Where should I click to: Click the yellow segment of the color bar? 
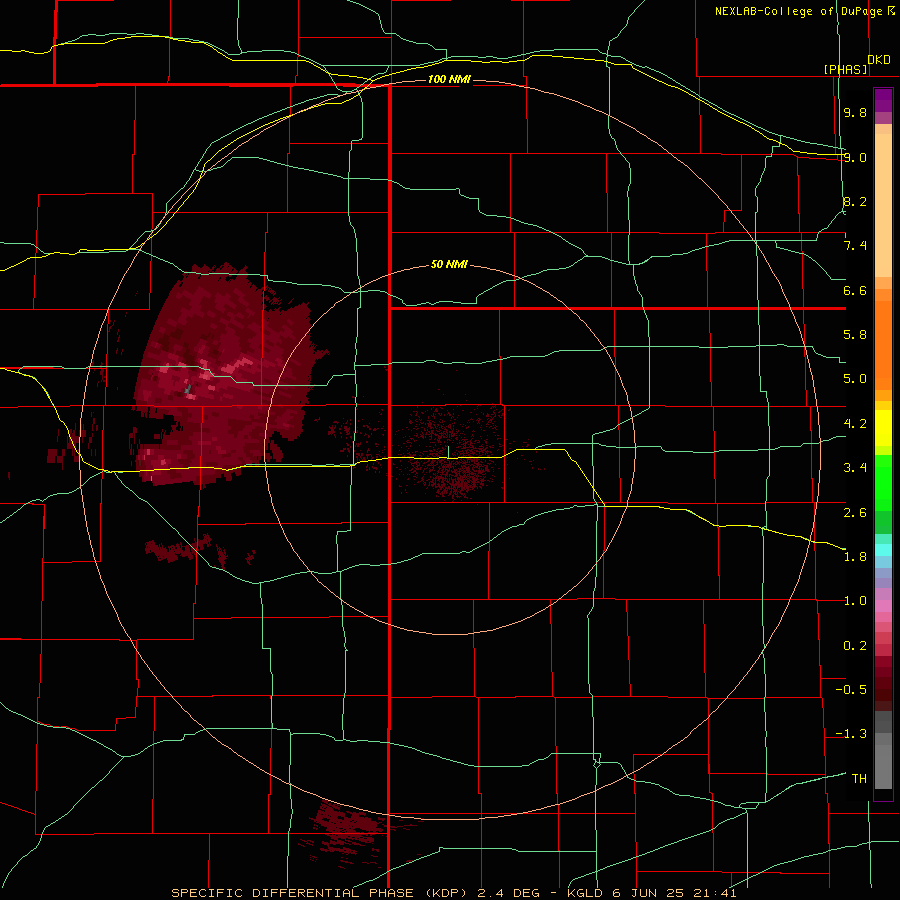click(x=883, y=428)
